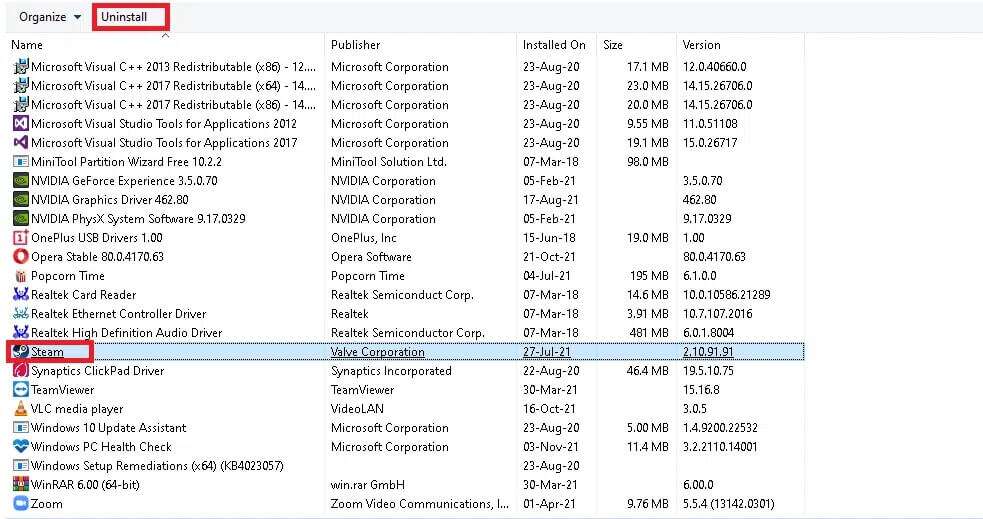Image resolution: width=983 pixels, height=519 pixels.
Task: Click the Visual Studio Tools for Applications 2012 icon
Action: point(21,123)
